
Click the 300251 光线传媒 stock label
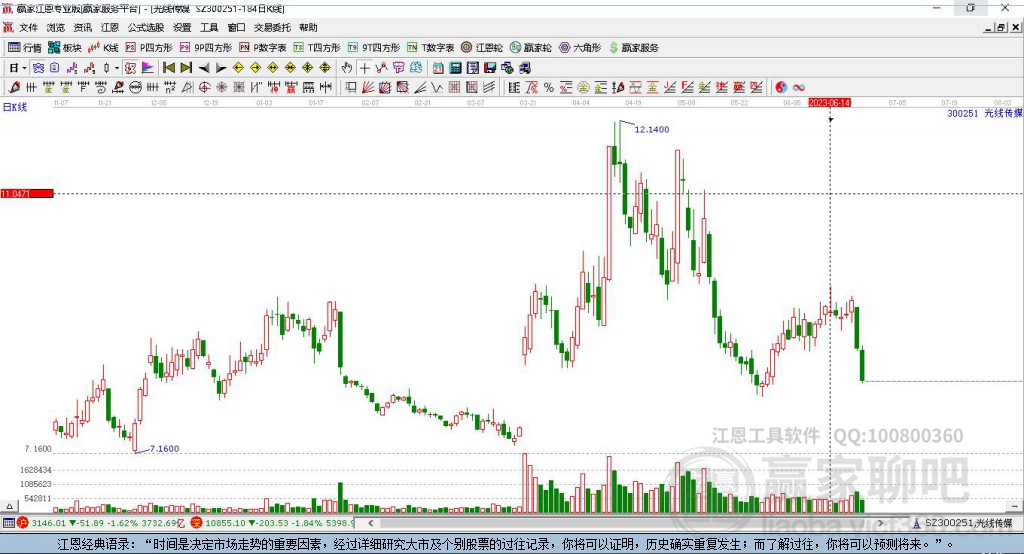[985, 114]
